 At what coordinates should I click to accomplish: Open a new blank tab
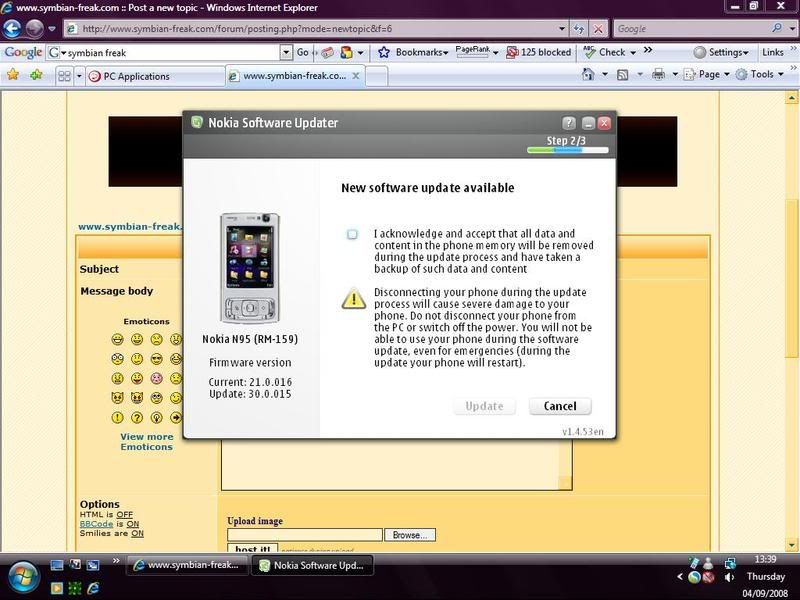[377, 77]
